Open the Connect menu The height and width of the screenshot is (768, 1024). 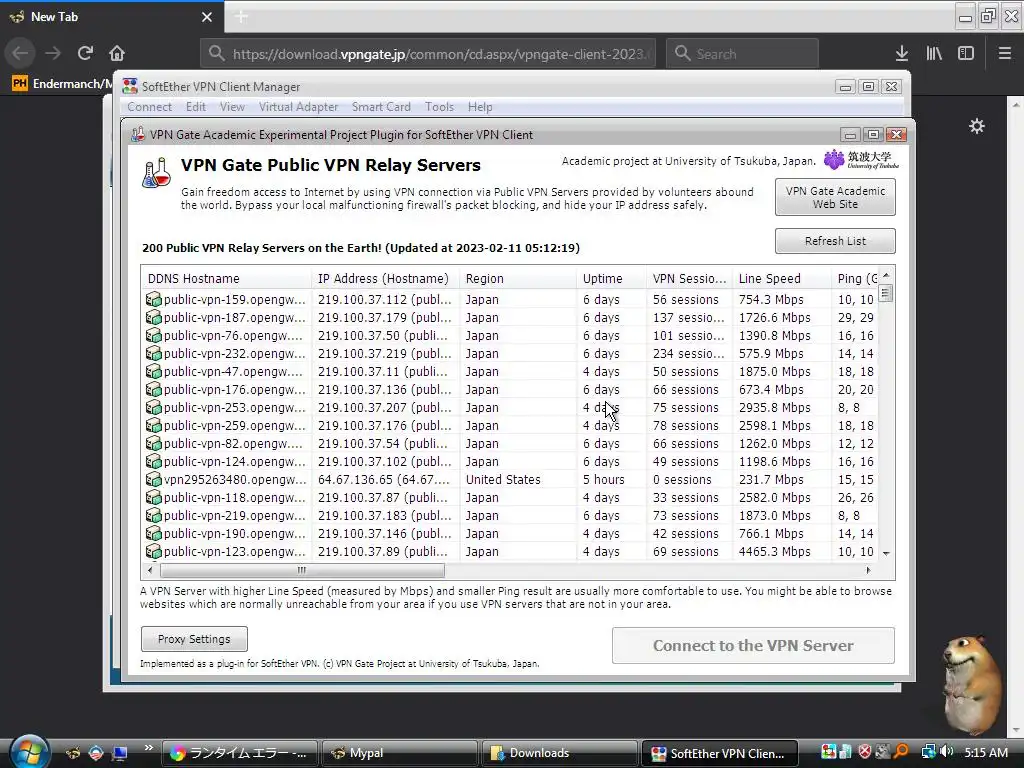[150, 107]
